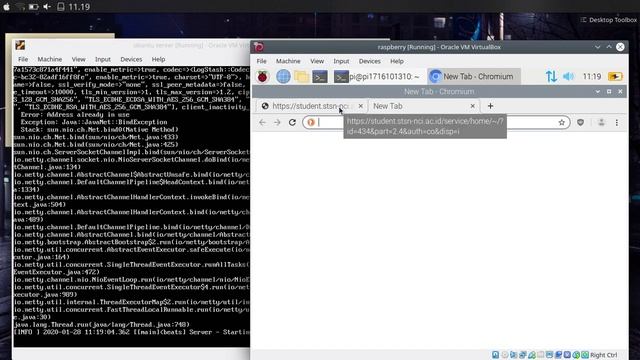This screenshot has width=640, height=360.
Task: Open Input menu in raspberry VirtualBox window
Action: click(x=341, y=61)
